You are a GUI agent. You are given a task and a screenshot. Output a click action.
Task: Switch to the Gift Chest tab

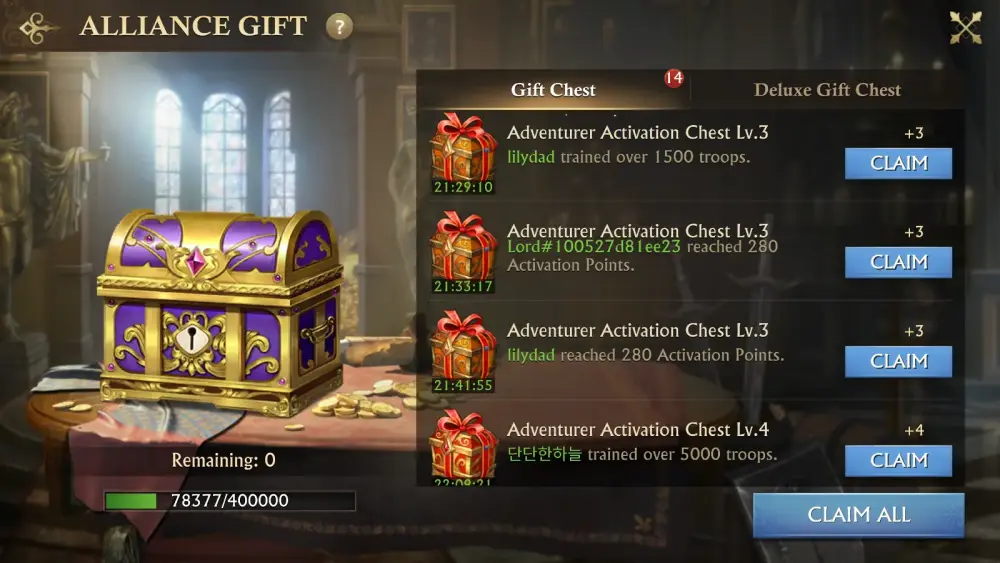(553, 90)
